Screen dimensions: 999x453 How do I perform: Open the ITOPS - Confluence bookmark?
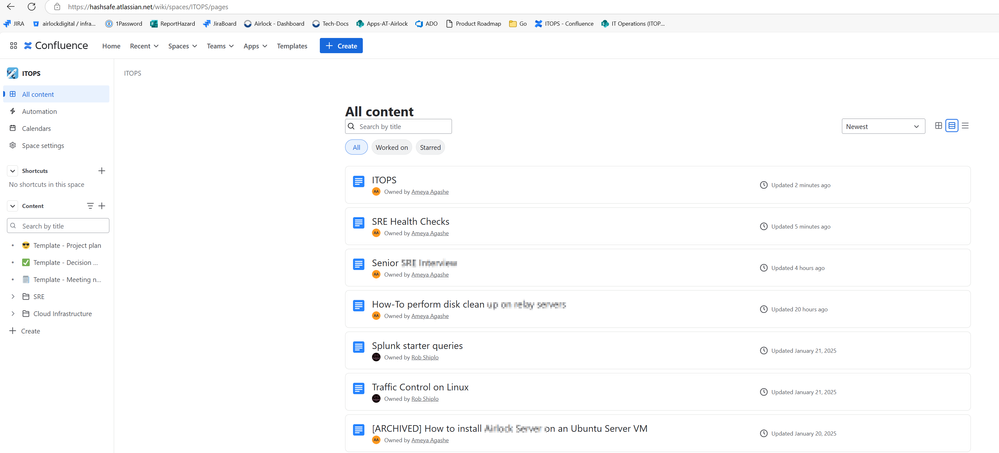point(564,24)
